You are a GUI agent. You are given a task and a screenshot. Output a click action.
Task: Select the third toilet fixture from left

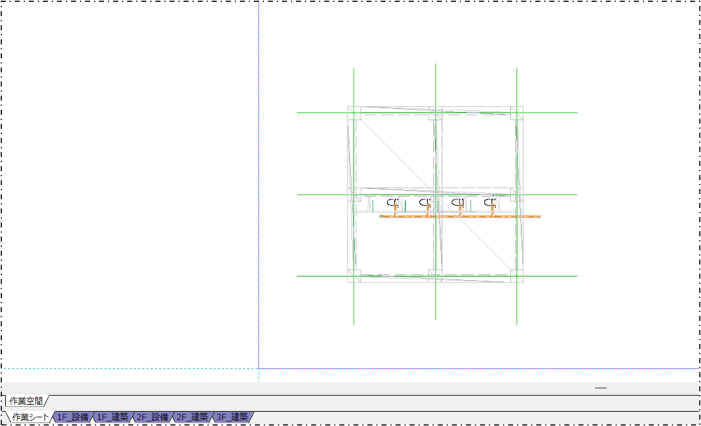tap(458, 204)
